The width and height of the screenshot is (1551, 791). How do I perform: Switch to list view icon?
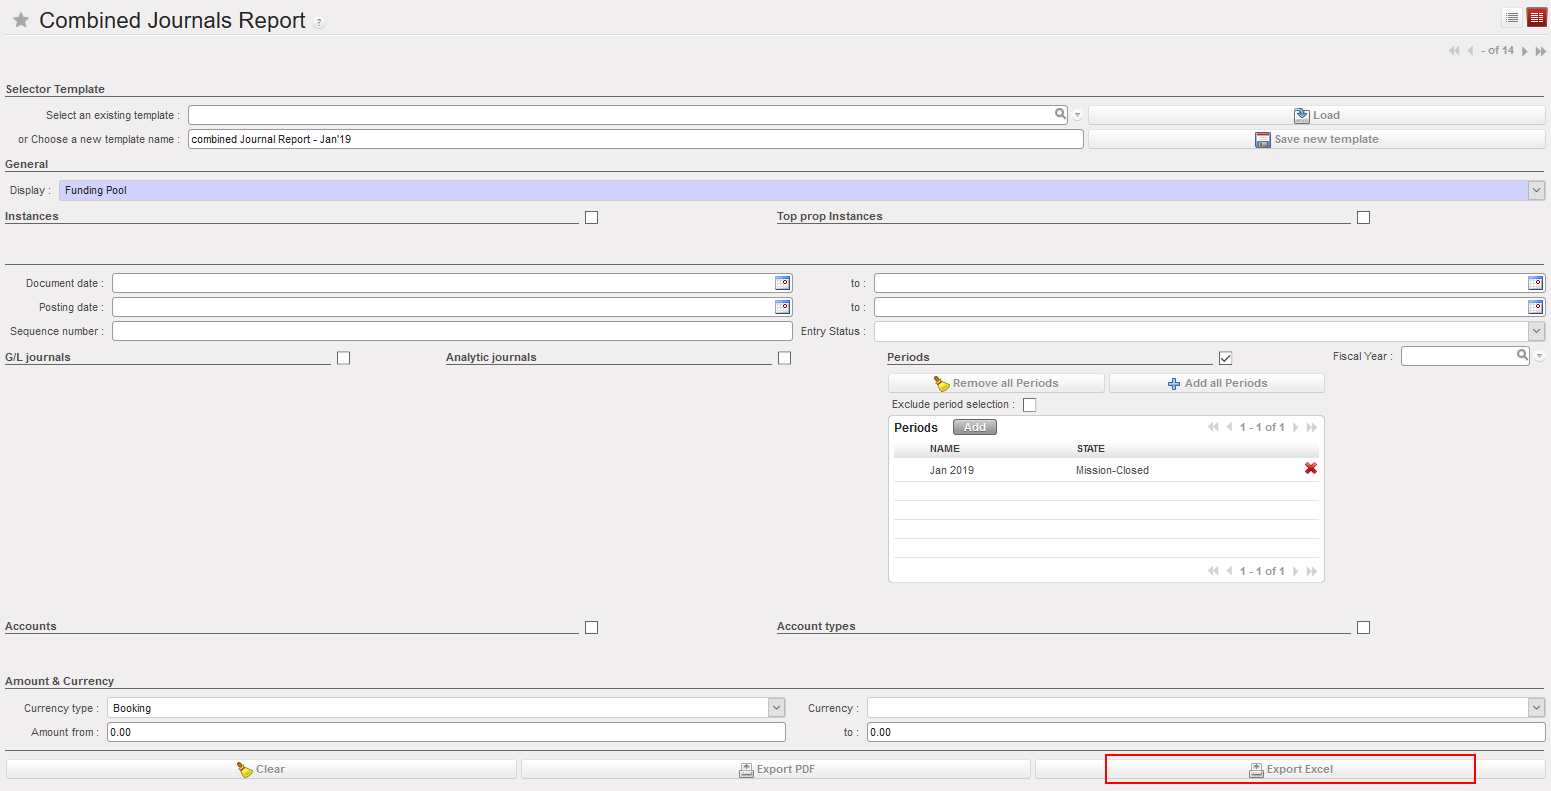coord(1512,17)
